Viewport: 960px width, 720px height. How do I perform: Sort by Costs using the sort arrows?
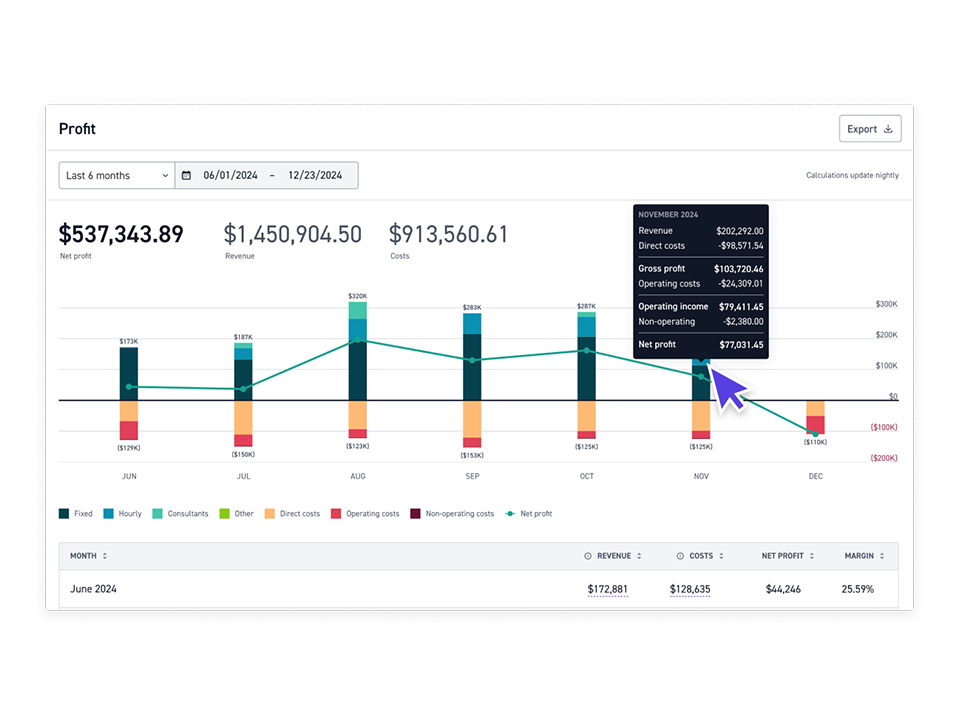coord(720,556)
